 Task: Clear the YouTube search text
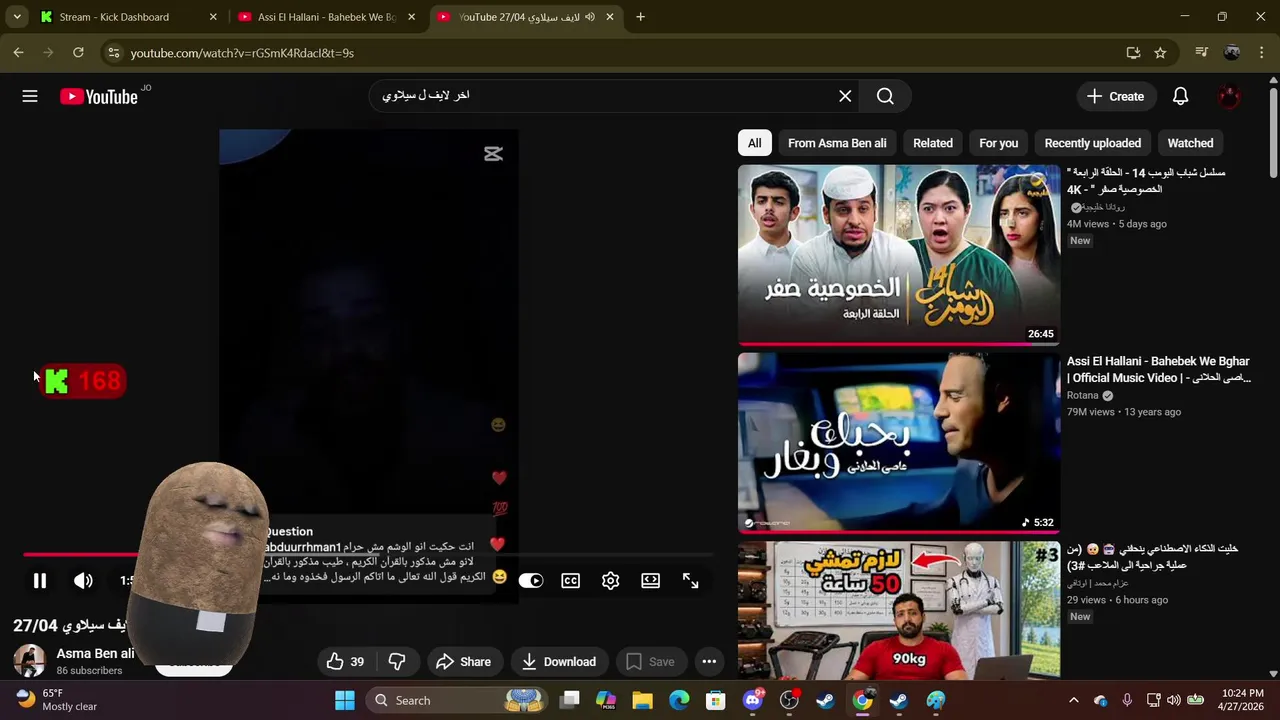coord(845,96)
